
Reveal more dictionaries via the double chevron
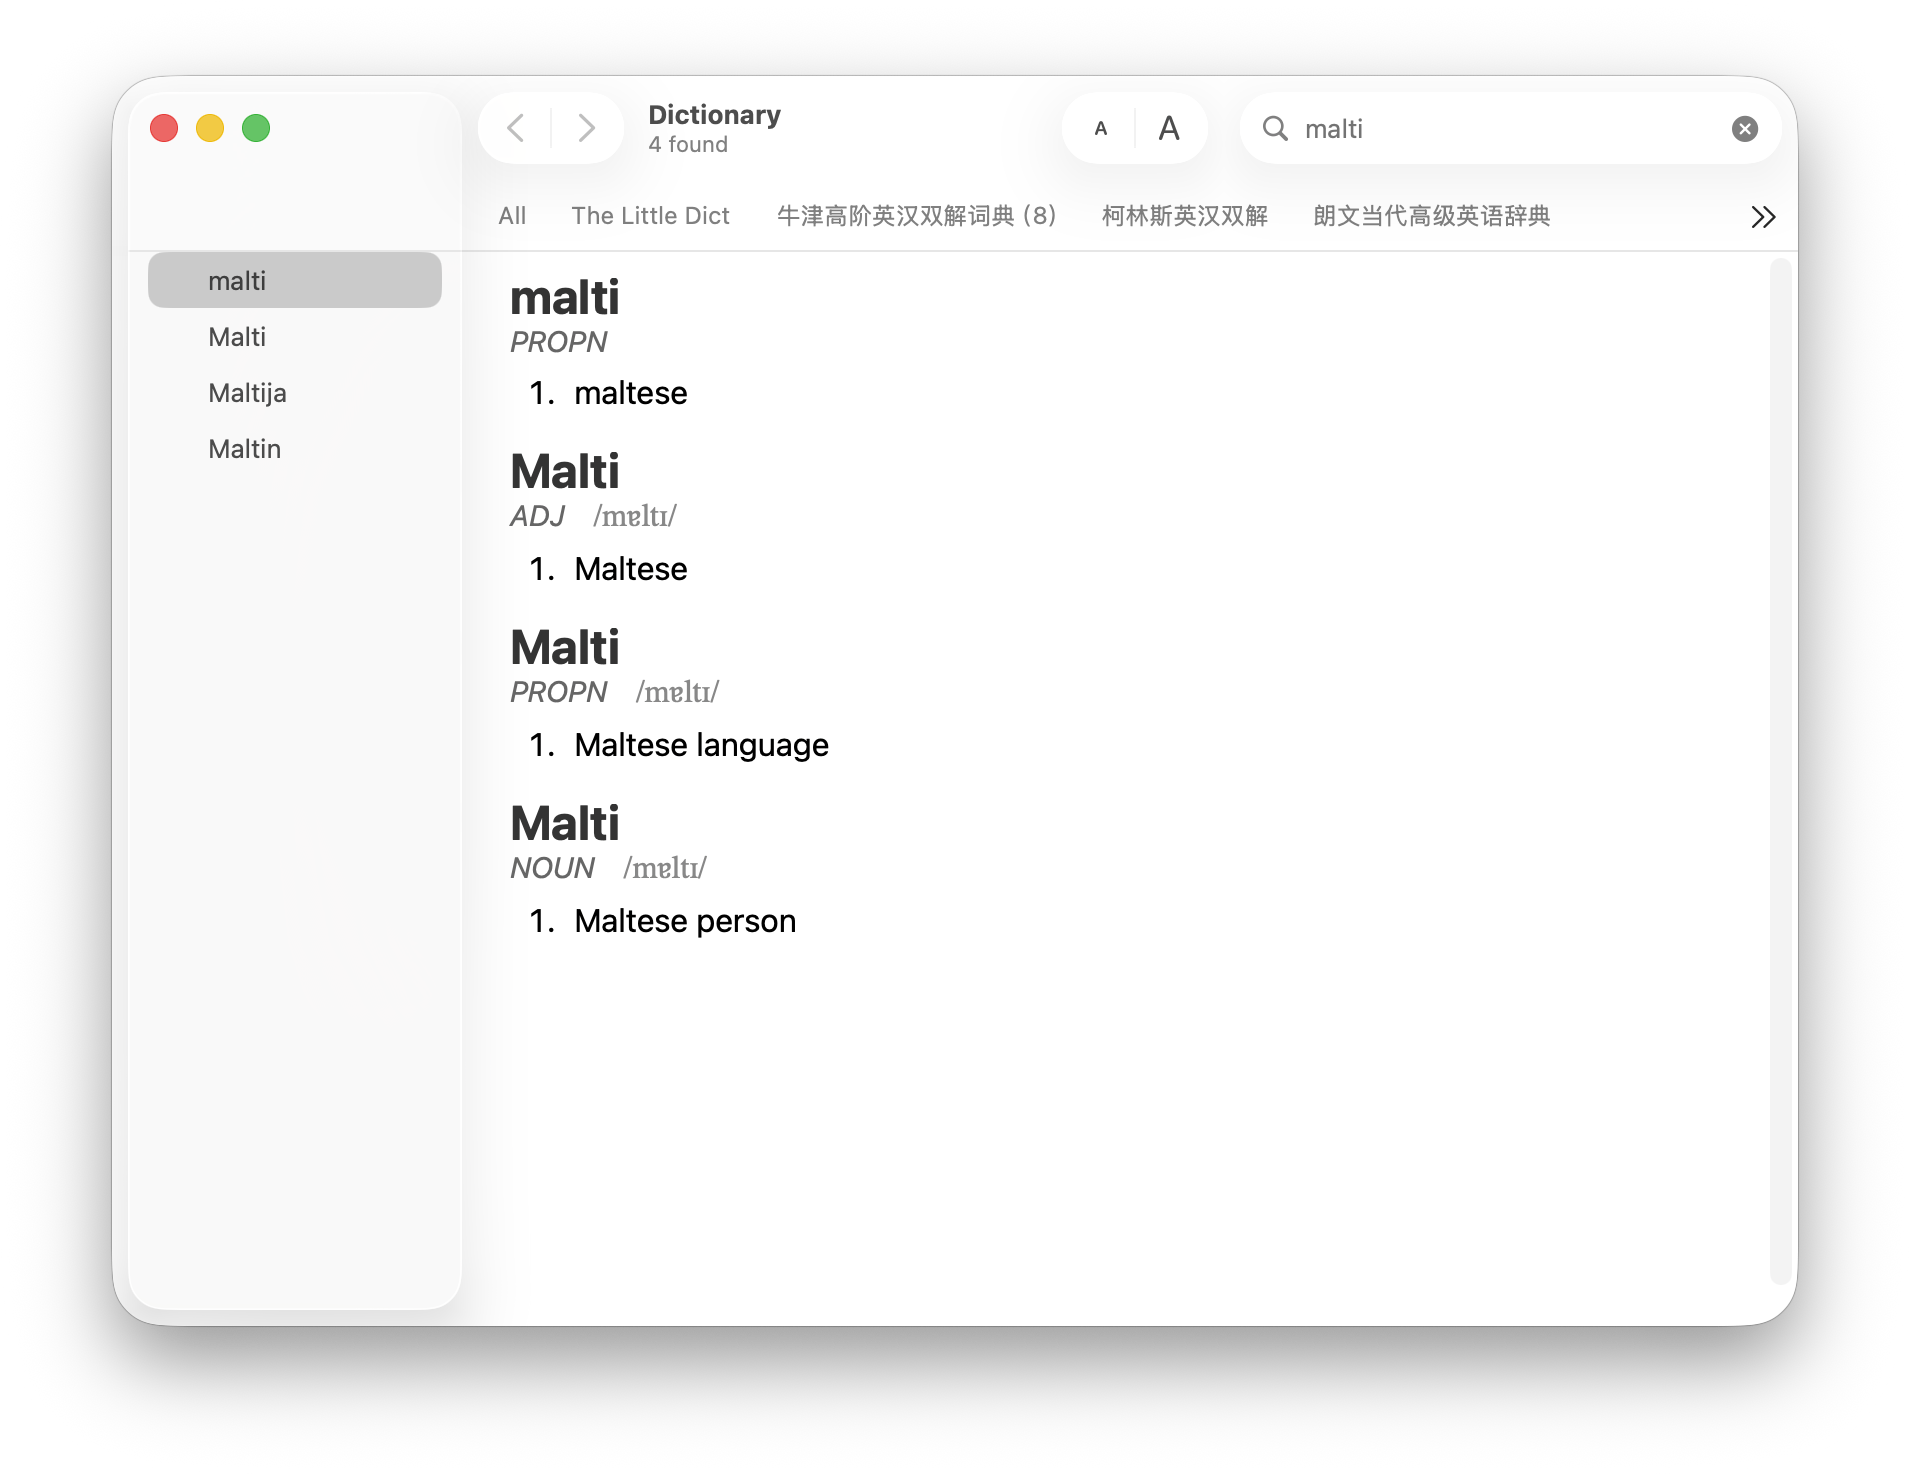click(x=1764, y=216)
